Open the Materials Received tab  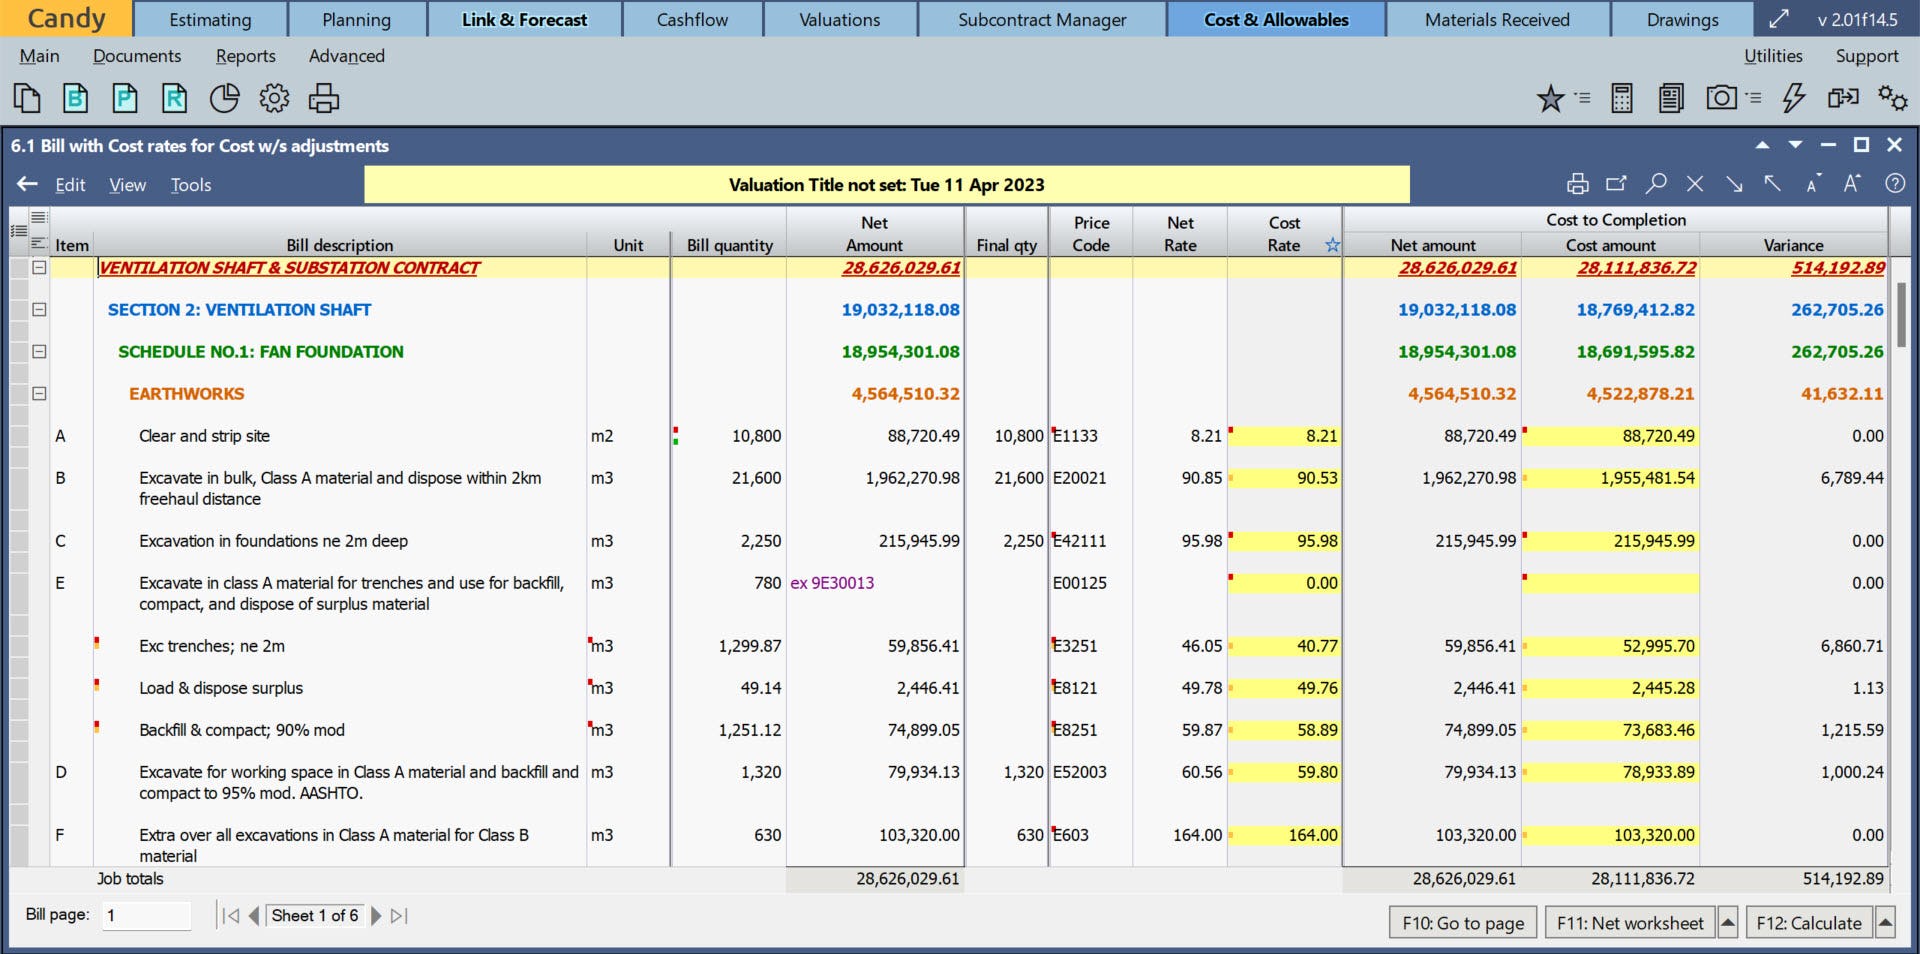pyautogui.click(x=1497, y=19)
